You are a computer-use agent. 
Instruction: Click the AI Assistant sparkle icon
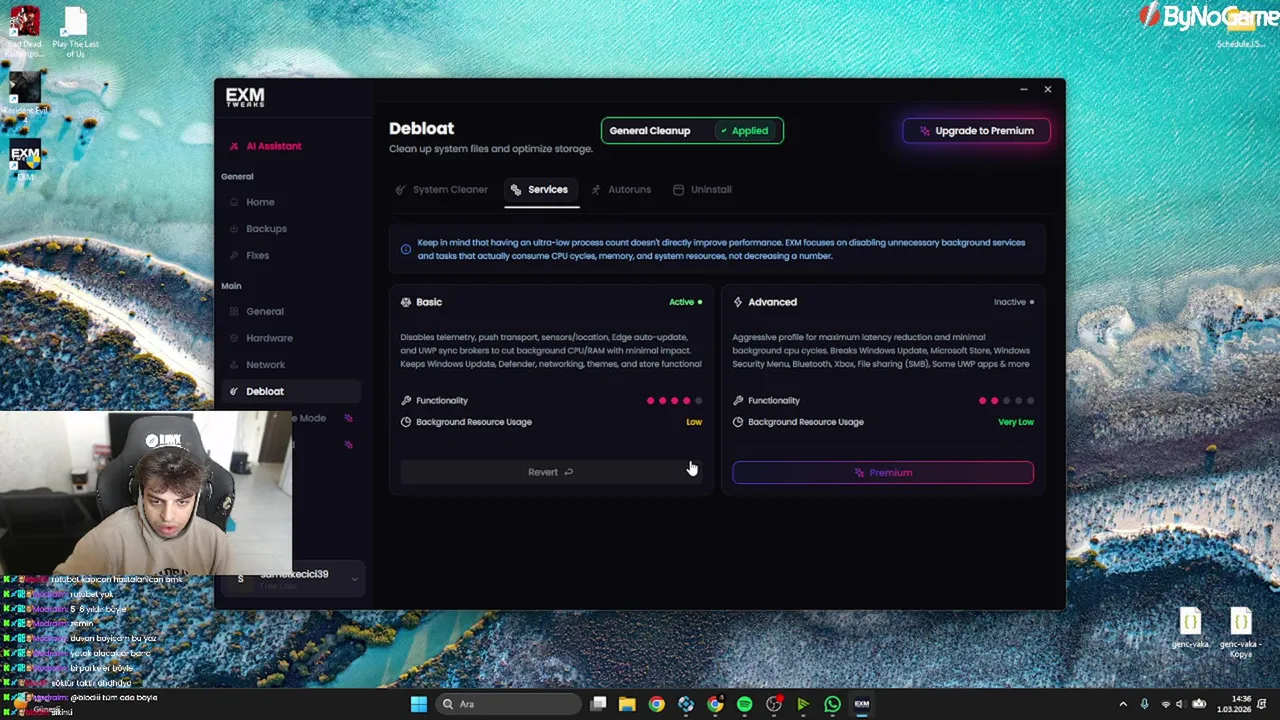pyautogui.click(x=235, y=146)
